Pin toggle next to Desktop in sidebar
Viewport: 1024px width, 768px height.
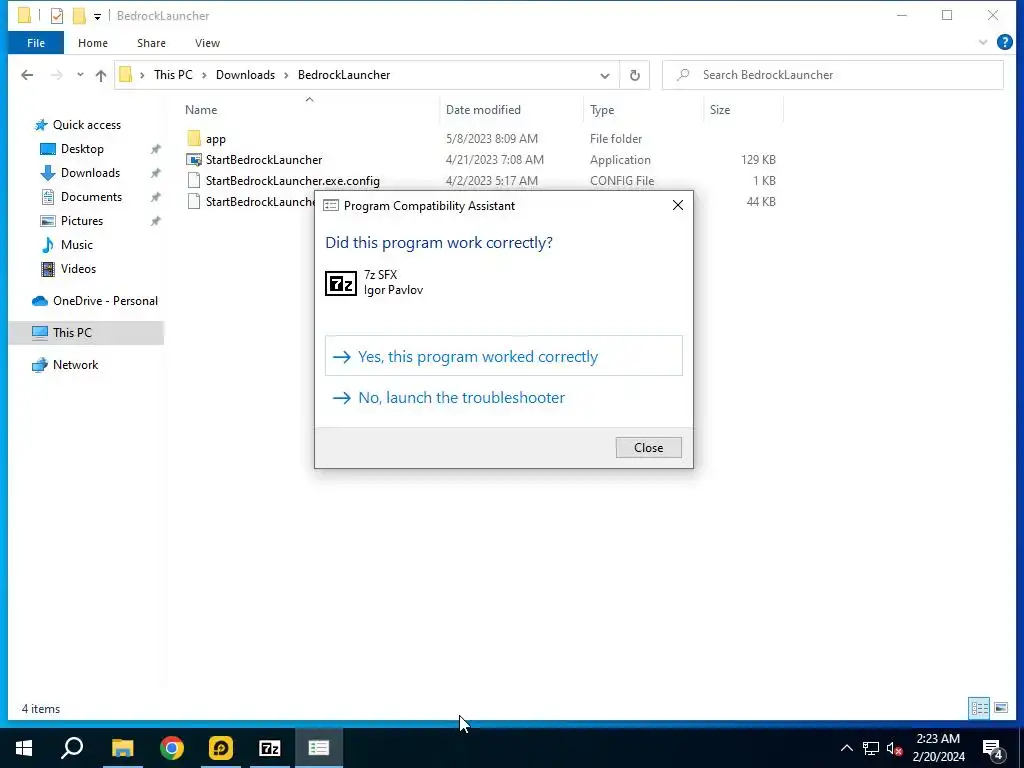point(155,150)
